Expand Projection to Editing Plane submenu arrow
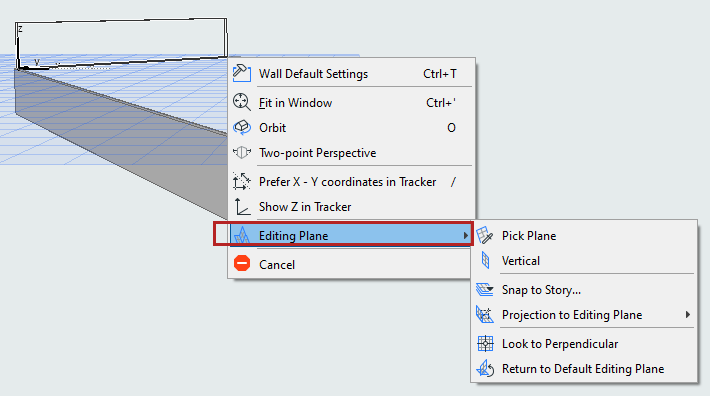The width and height of the screenshot is (710, 396). pos(688,315)
